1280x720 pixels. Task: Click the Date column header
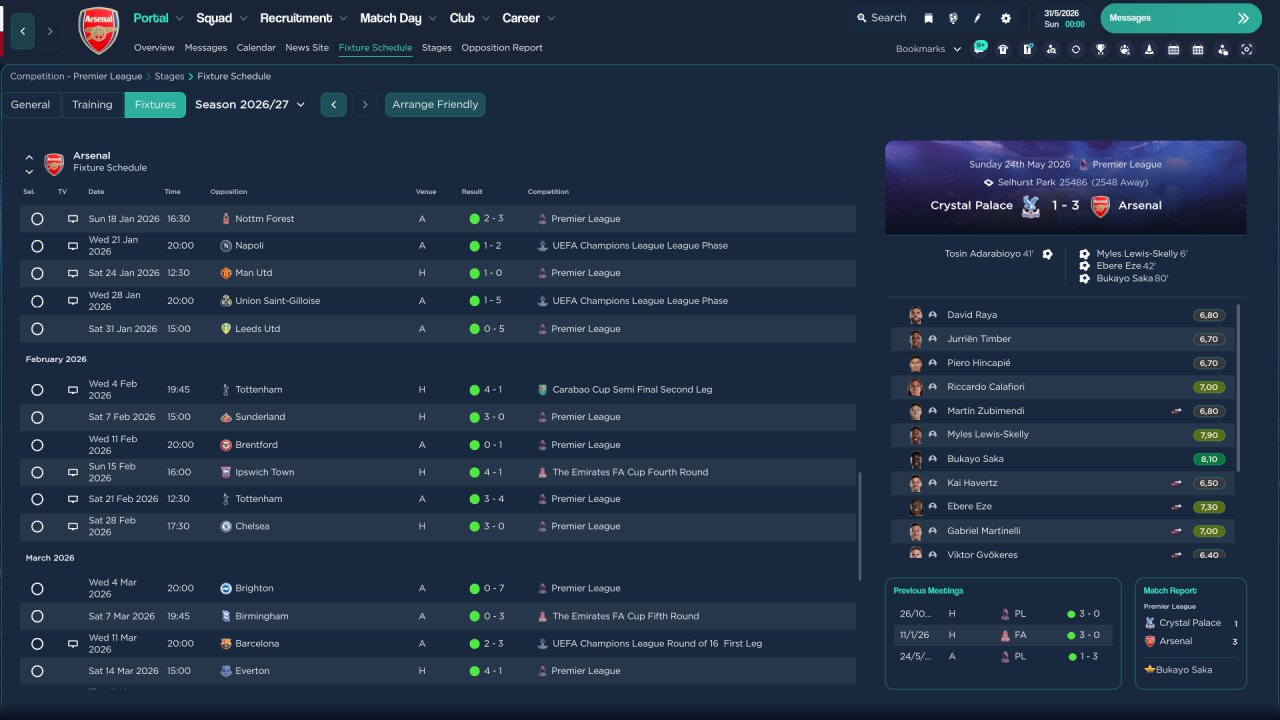pyautogui.click(x=96, y=192)
